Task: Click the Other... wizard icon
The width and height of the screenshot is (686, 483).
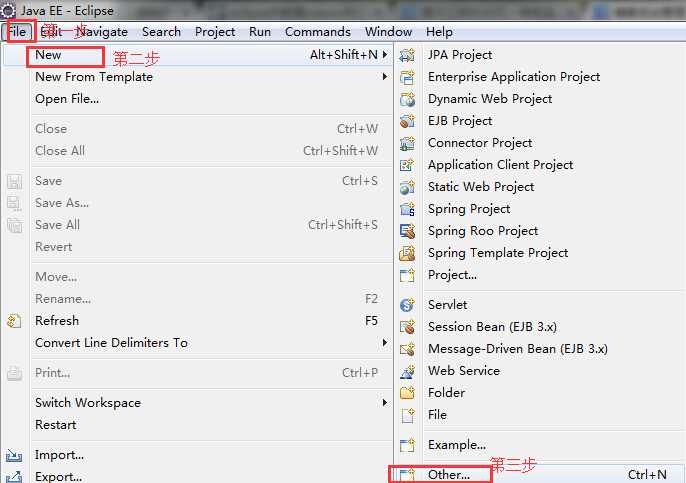Action: (x=407, y=475)
